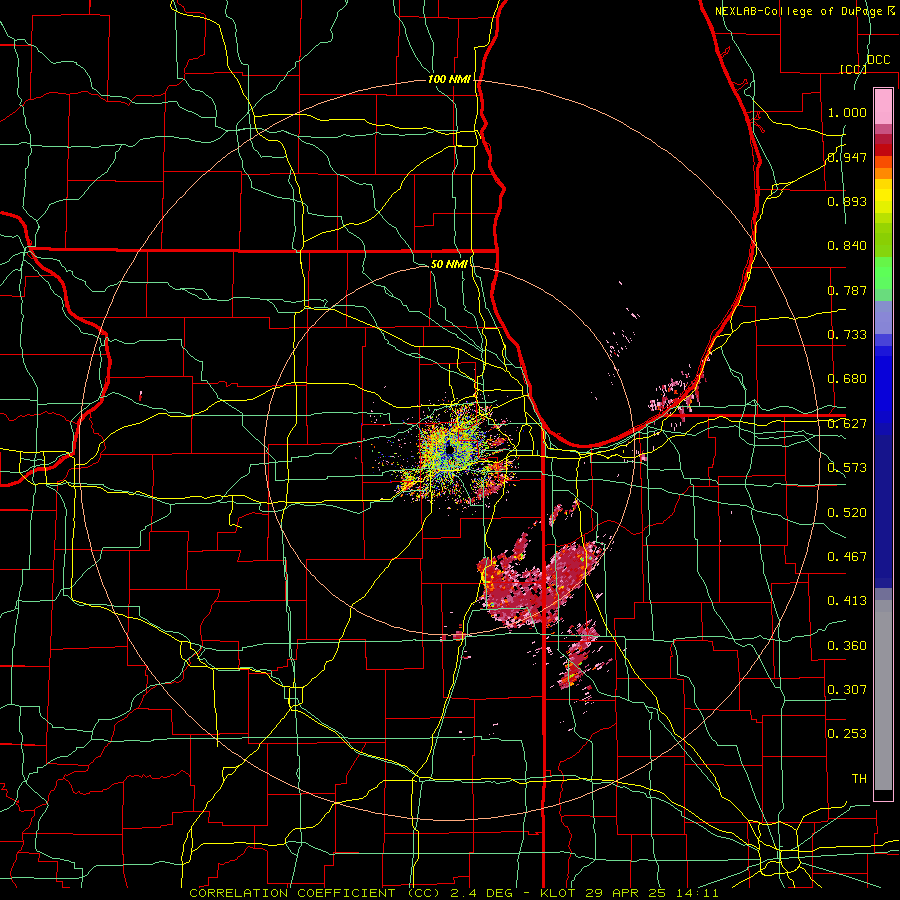Screen dimensions: 900x900
Task: Click the 1.000 scale value
Action: coord(847,112)
